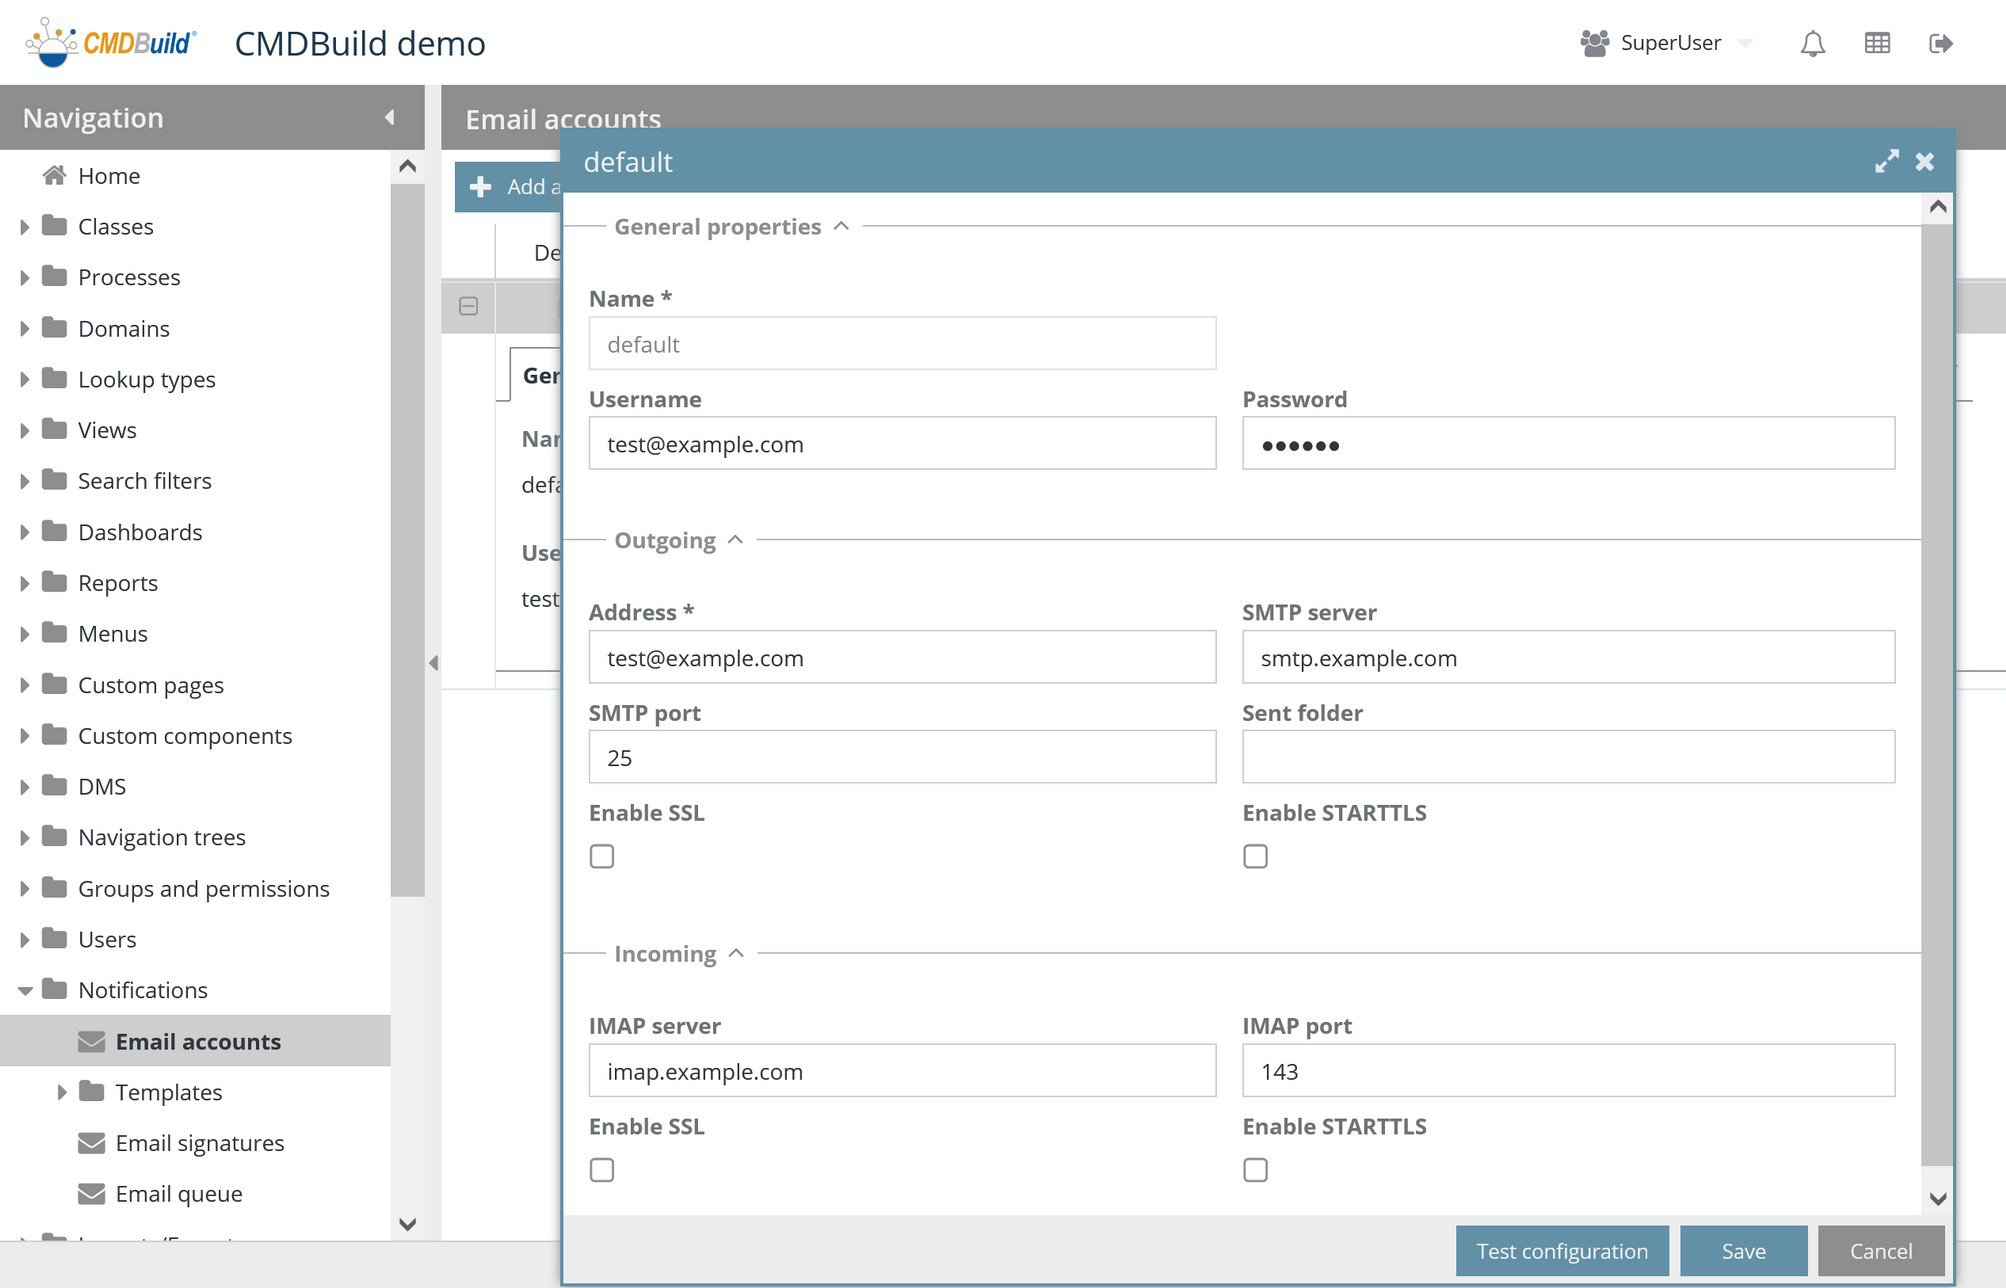The image size is (2006, 1288).
Task: Open Email signatures envelope item
Action: [x=199, y=1143]
